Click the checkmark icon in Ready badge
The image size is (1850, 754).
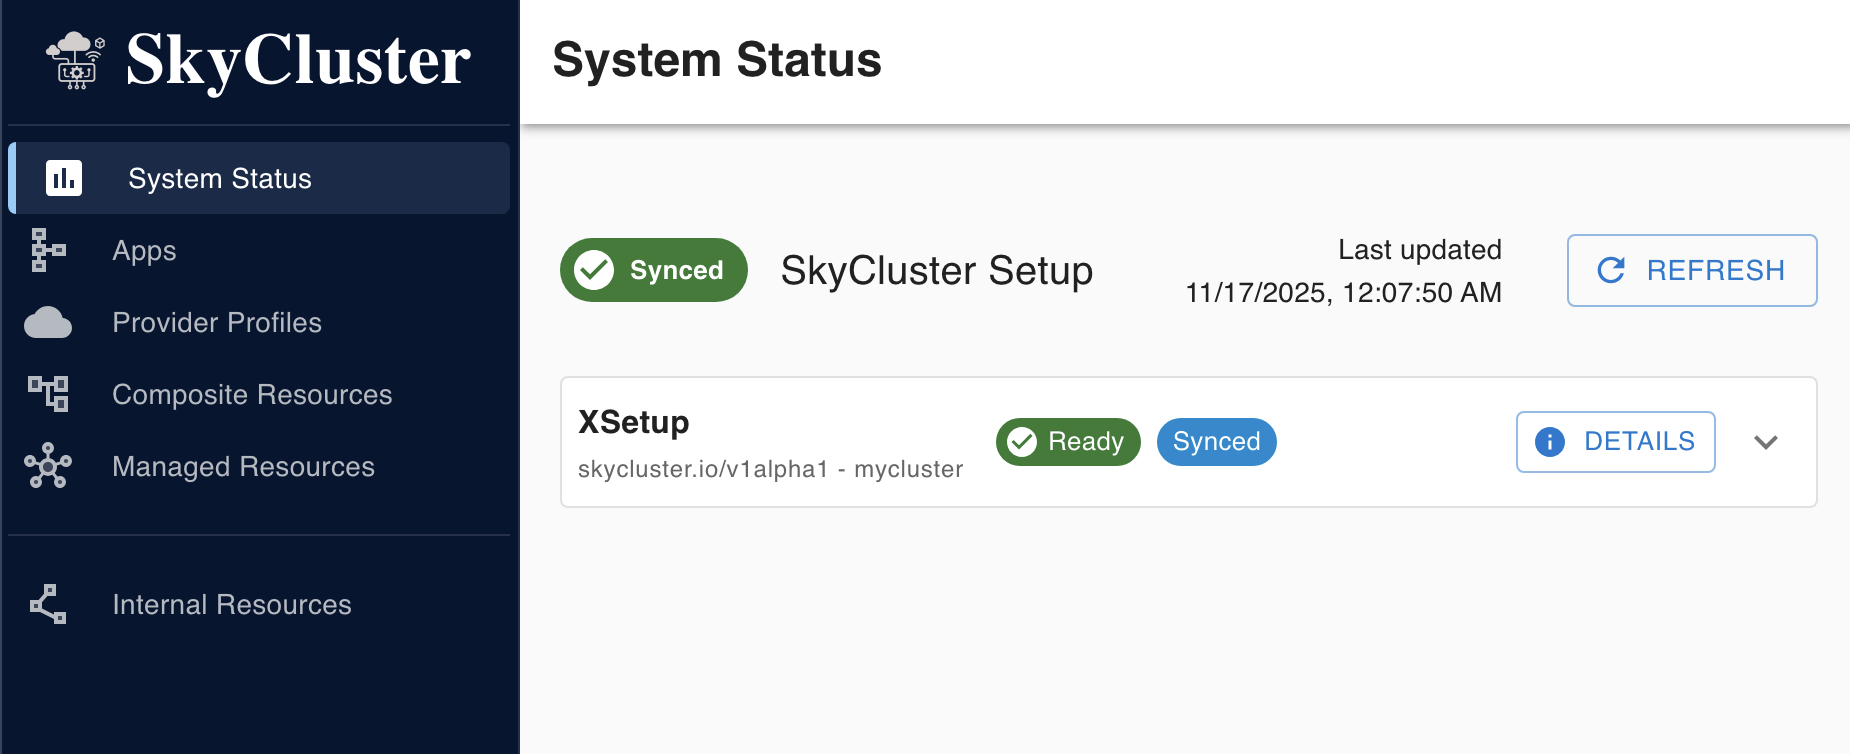(x=1022, y=442)
